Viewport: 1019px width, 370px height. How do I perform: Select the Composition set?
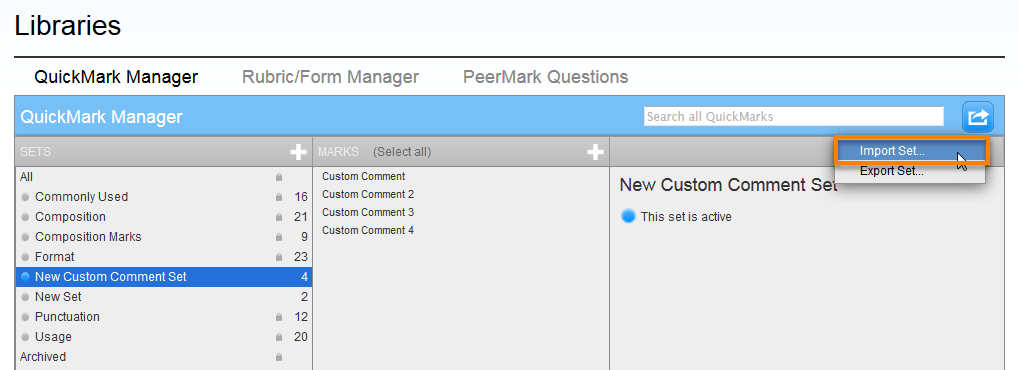[164, 217]
